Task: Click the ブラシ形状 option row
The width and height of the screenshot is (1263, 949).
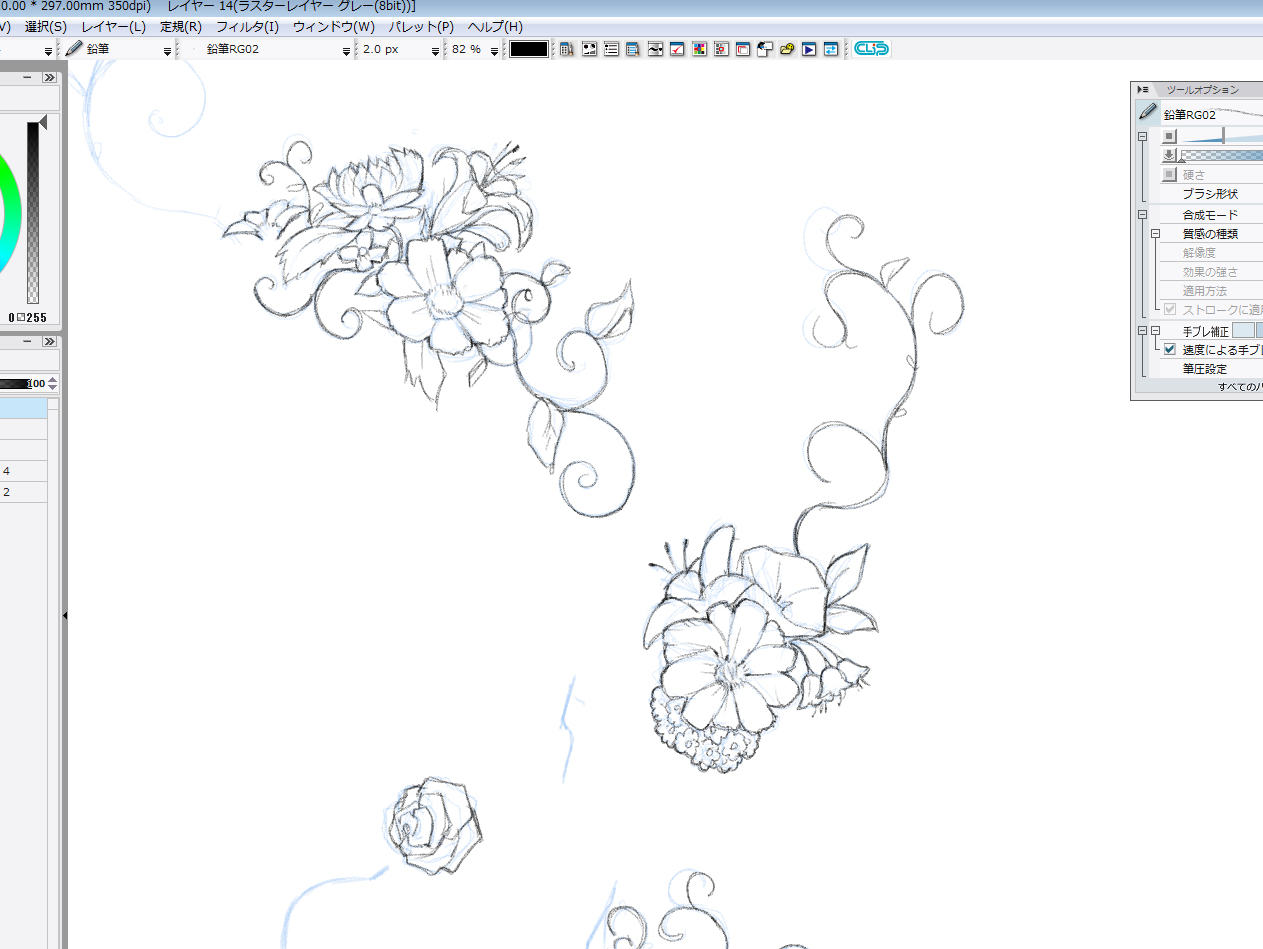Action: tap(1210, 194)
